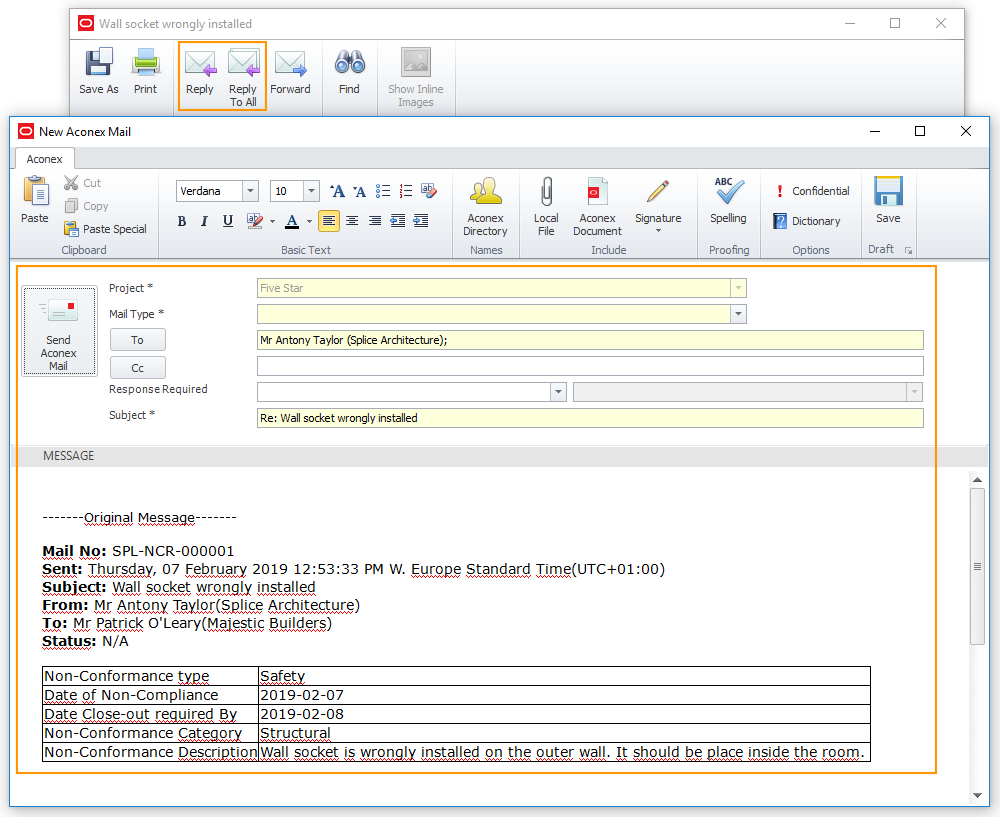The image size is (1000, 817).
Task: Click the 2019-02-07 Date of Non-Compliance cell
Action: point(564,695)
